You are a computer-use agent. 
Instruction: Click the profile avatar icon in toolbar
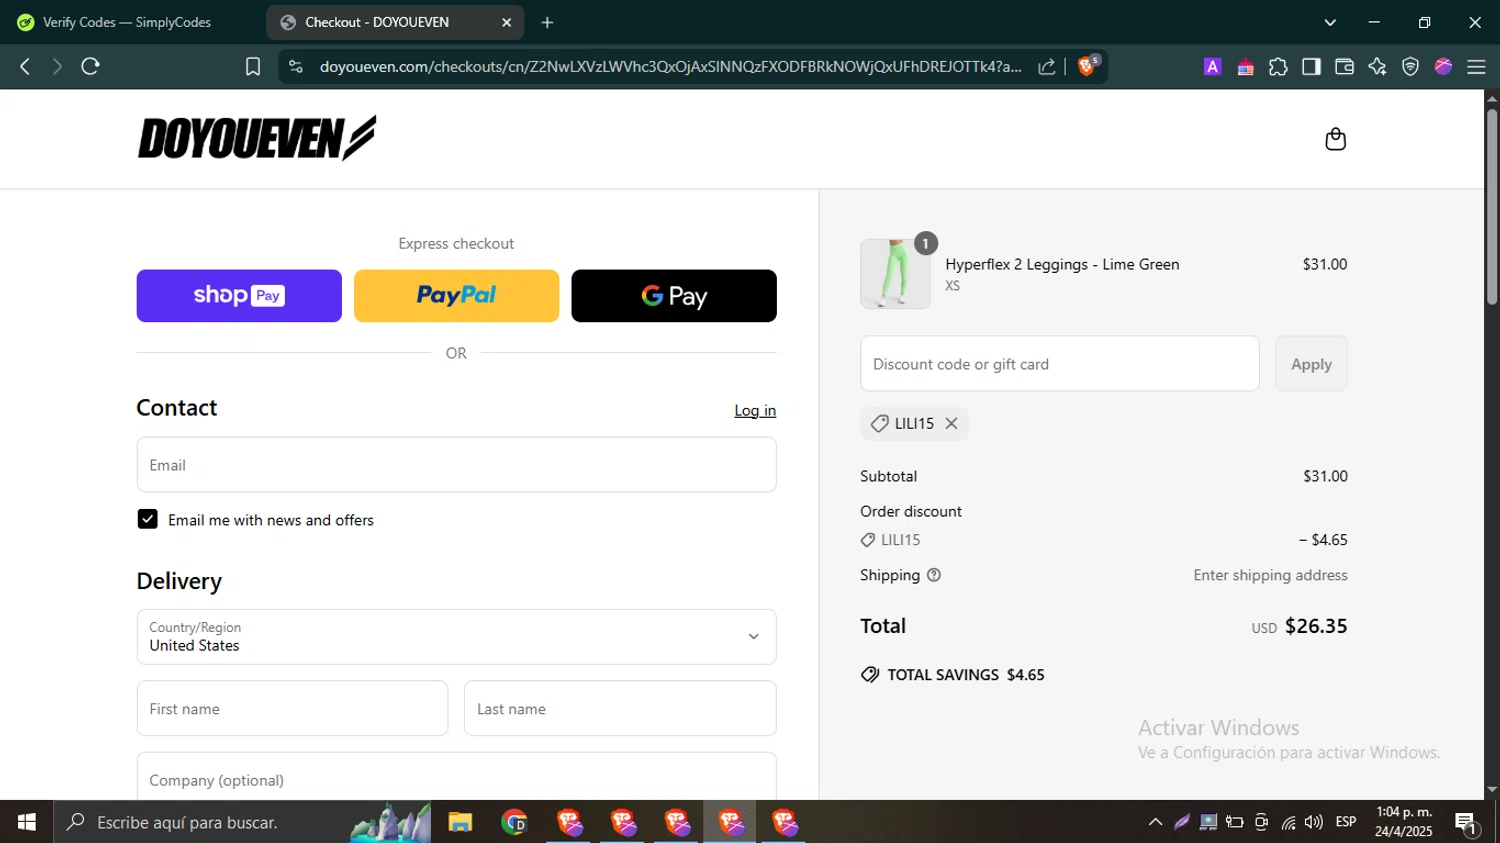coord(1443,67)
